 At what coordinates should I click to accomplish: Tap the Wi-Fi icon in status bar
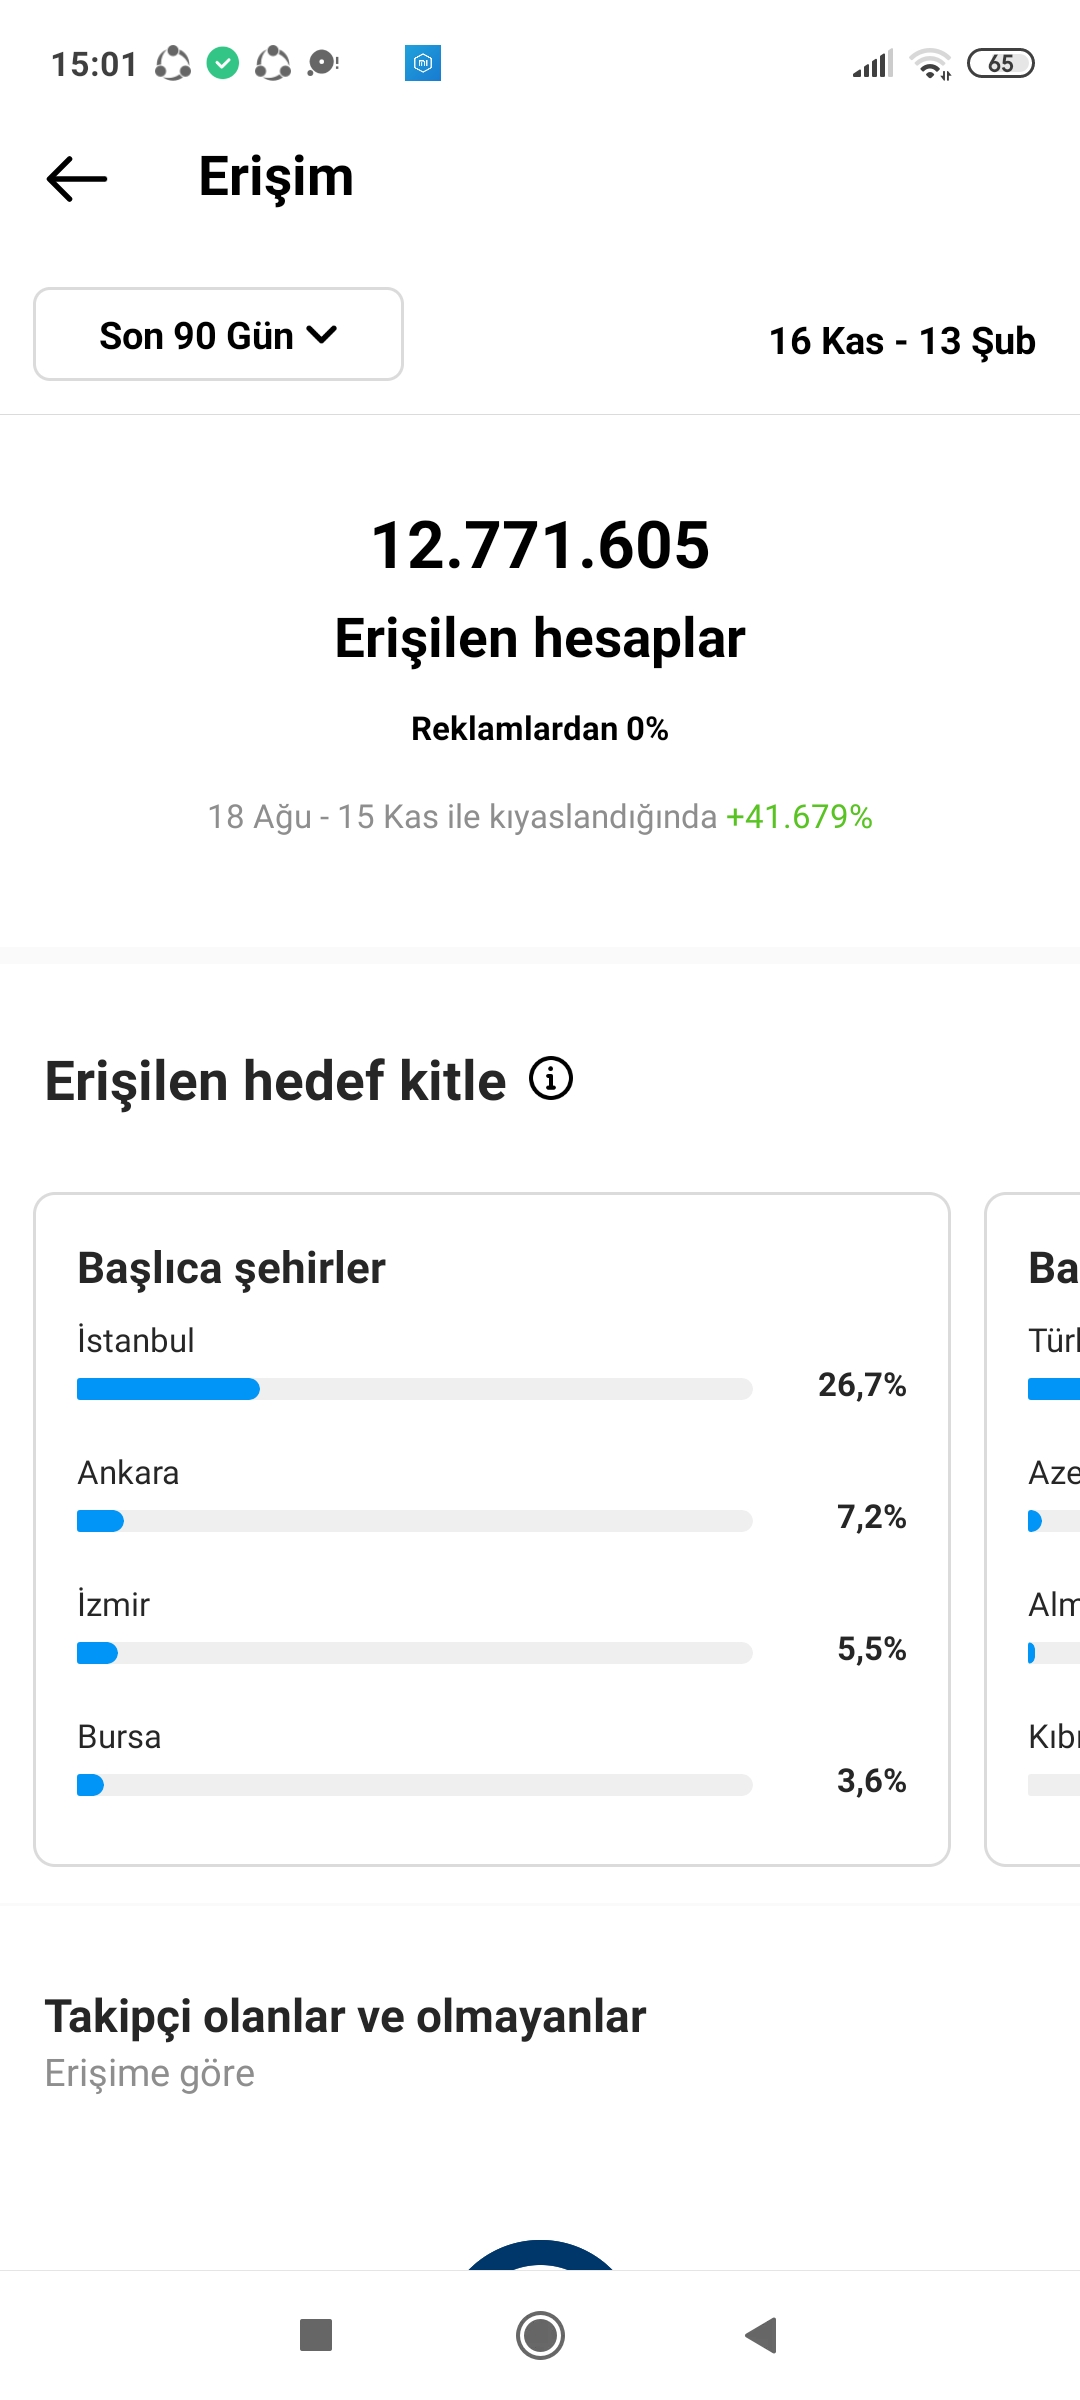click(x=930, y=64)
